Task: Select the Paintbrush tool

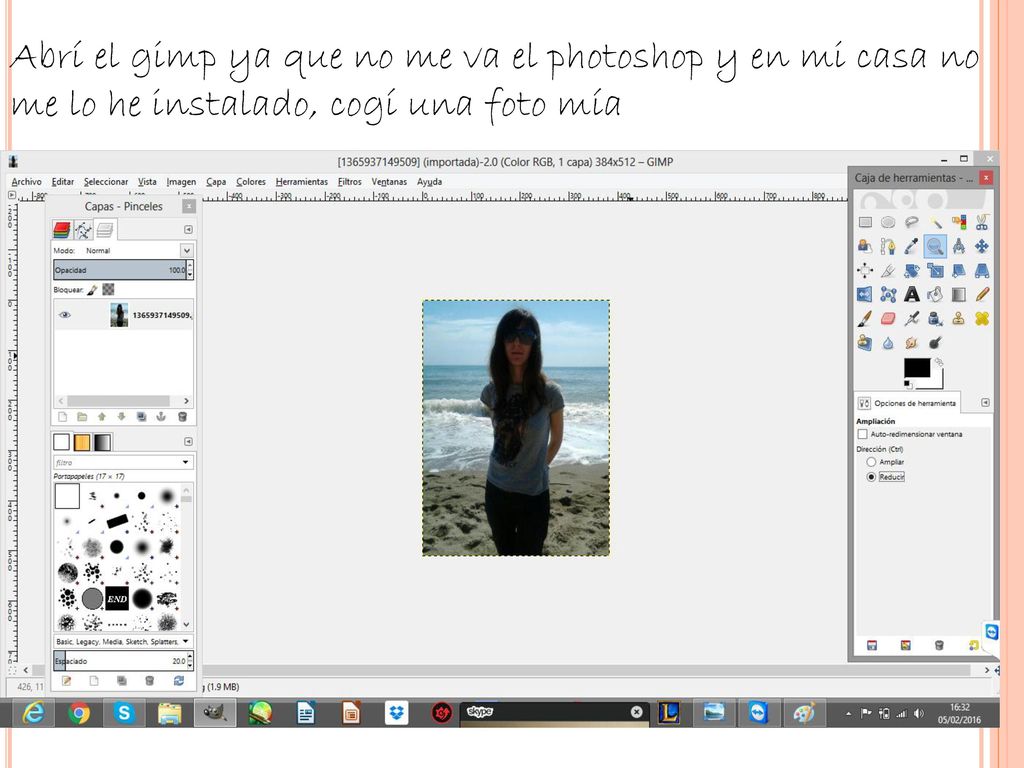Action: (x=865, y=319)
